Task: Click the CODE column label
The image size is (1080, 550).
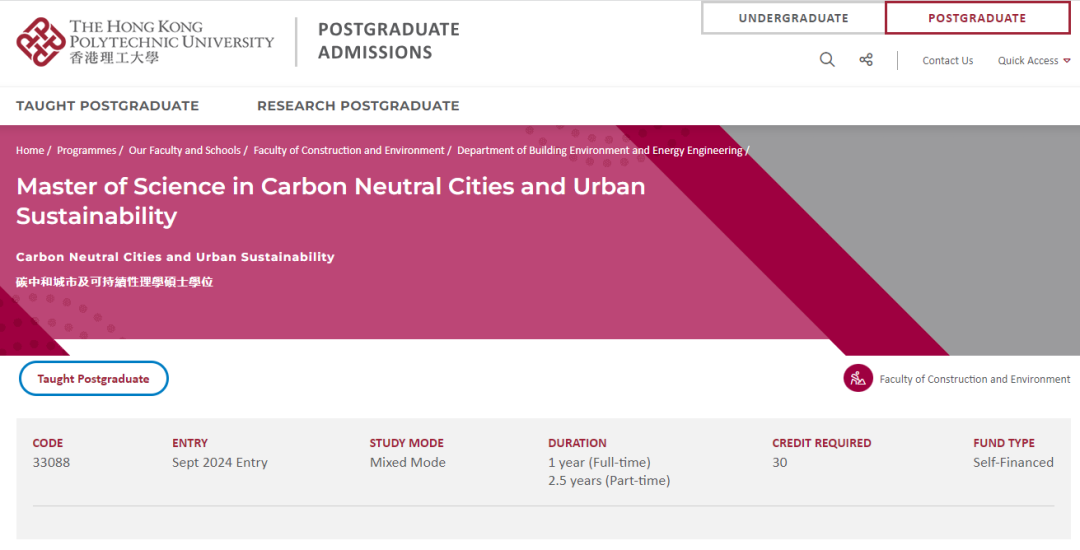Action: 48,443
